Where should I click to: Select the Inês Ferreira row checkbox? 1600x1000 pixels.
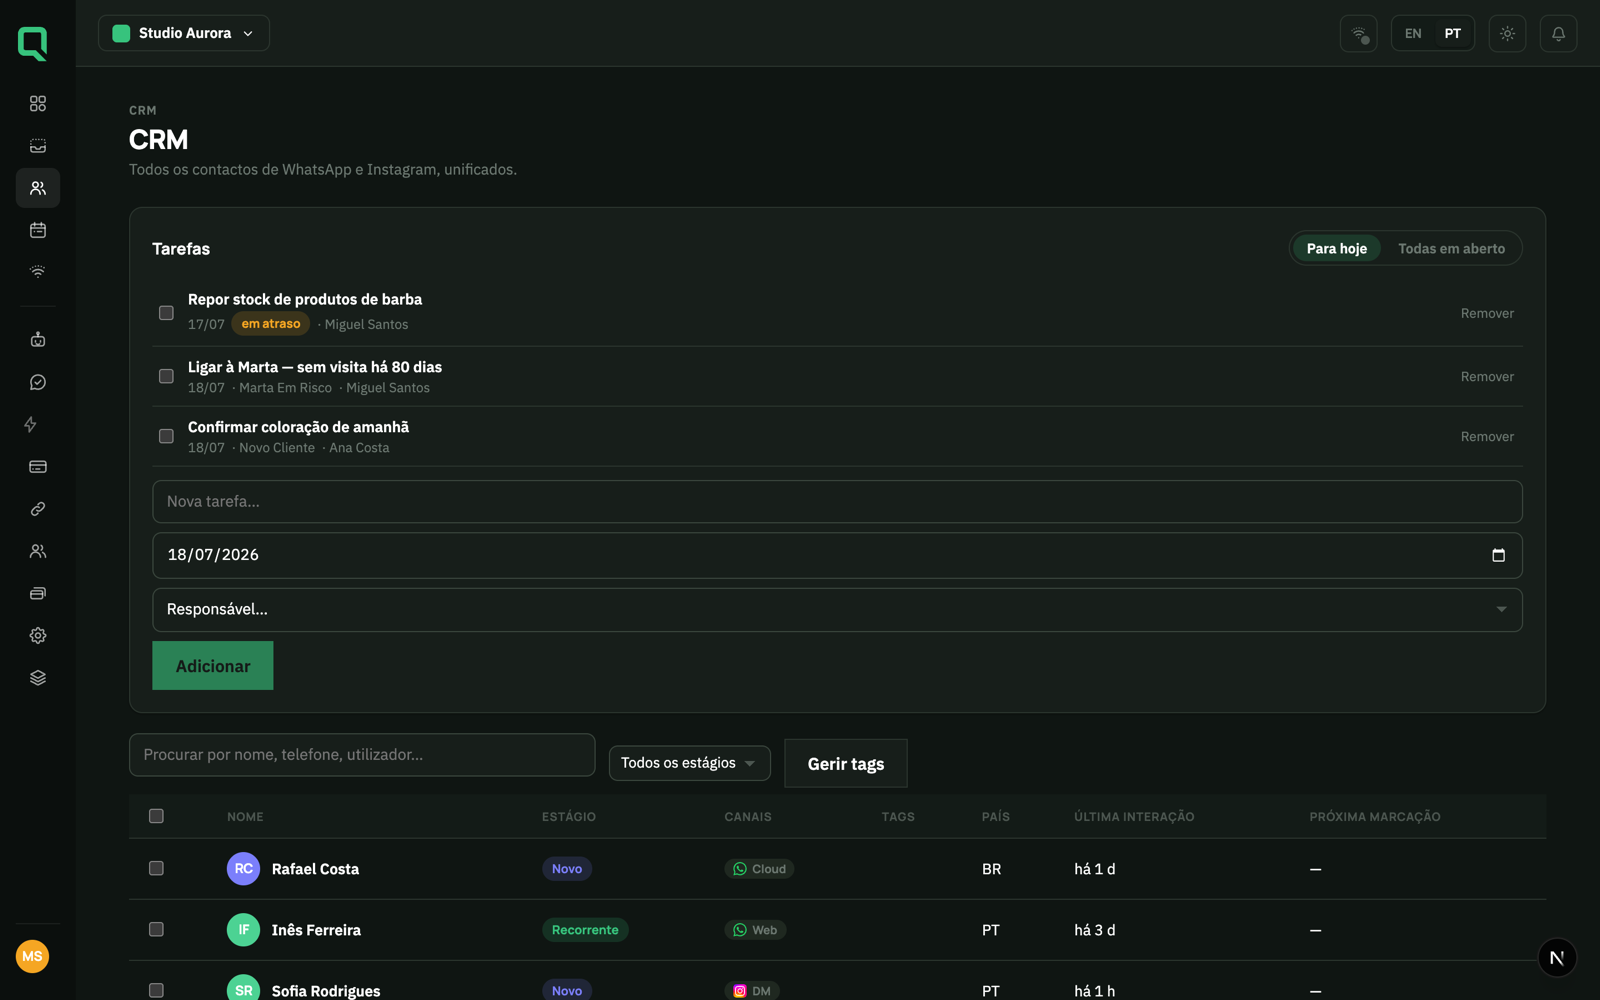156,929
